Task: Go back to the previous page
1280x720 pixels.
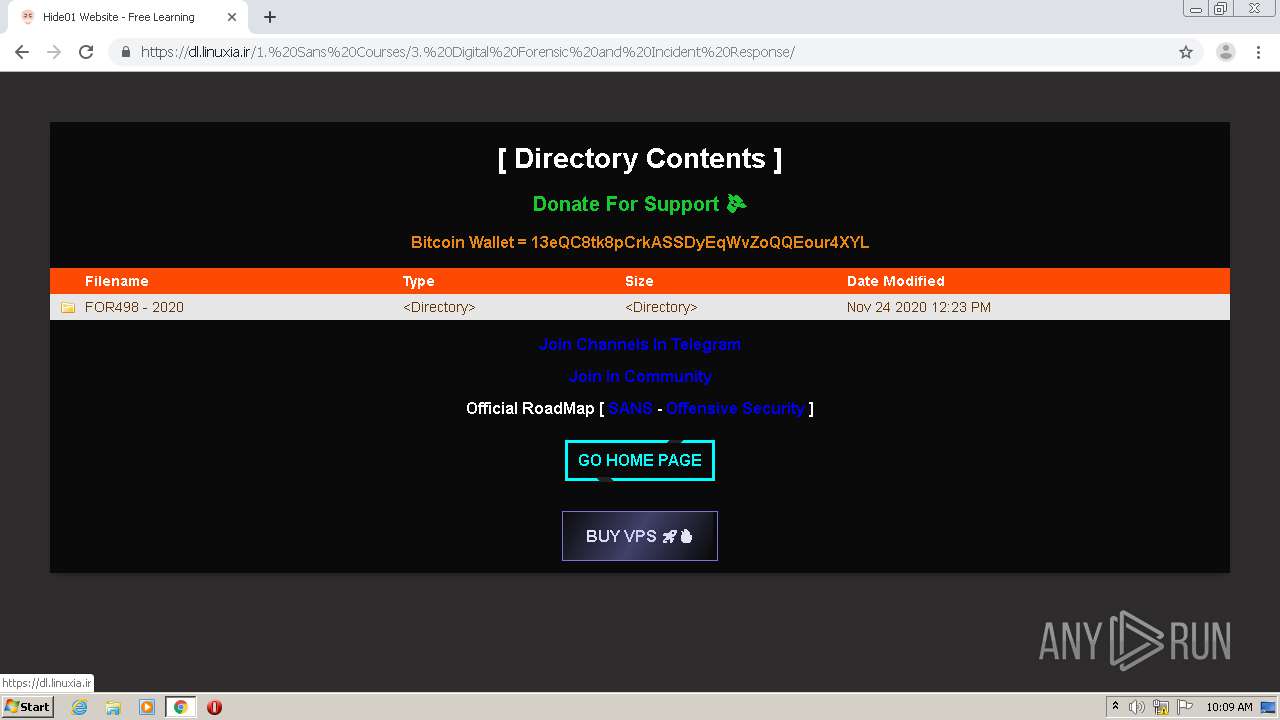Action: (22, 52)
